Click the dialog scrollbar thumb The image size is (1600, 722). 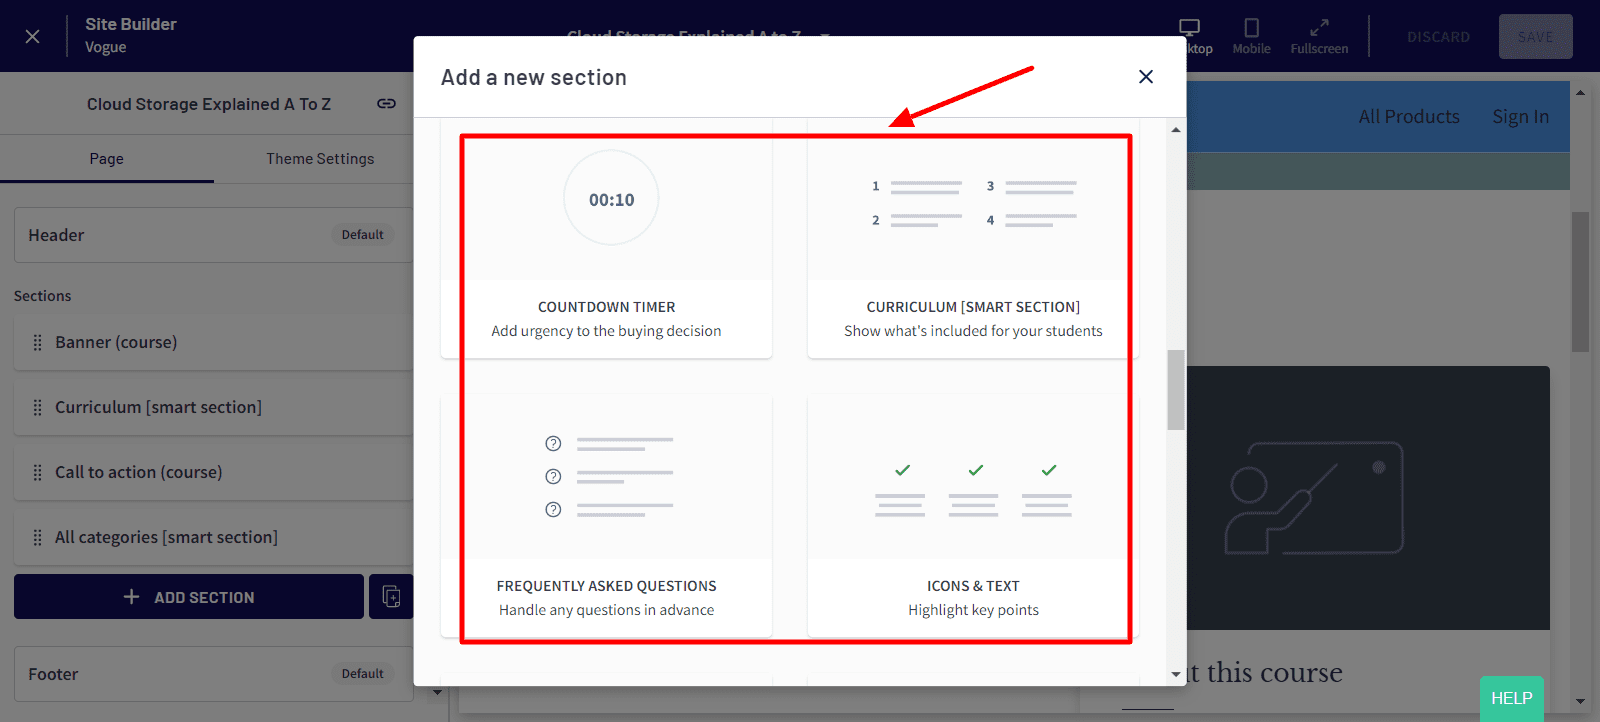[1176, 390]
